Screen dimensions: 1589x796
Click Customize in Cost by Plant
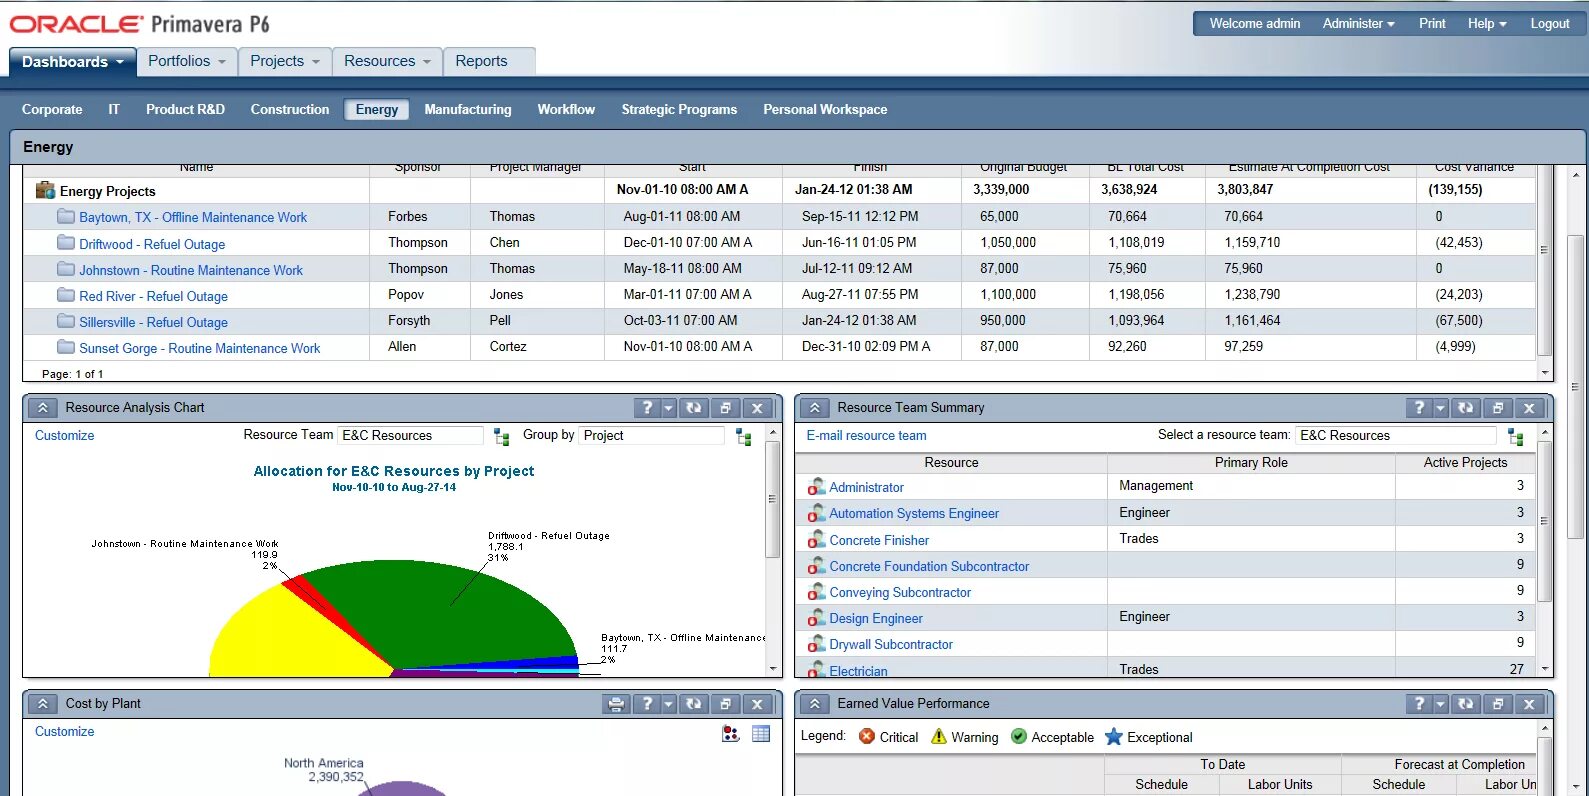pos(65,732)
